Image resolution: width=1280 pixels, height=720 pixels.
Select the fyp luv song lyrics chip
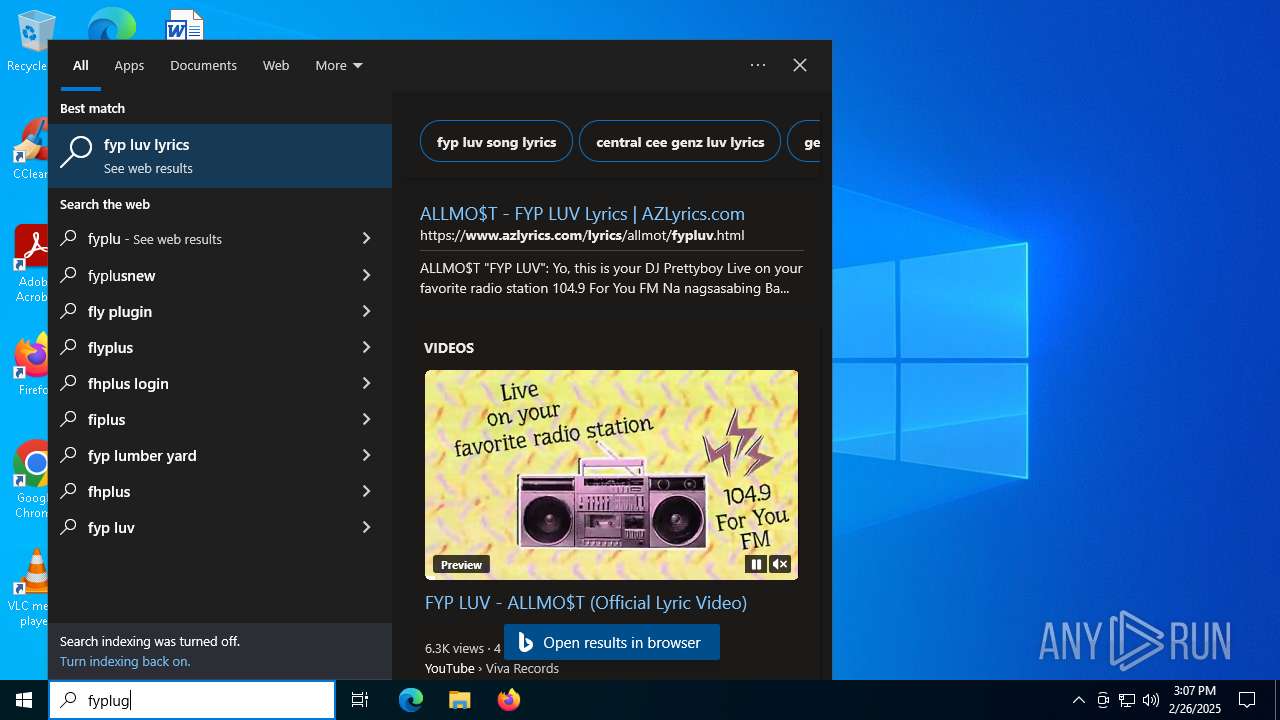coord(496,142)
